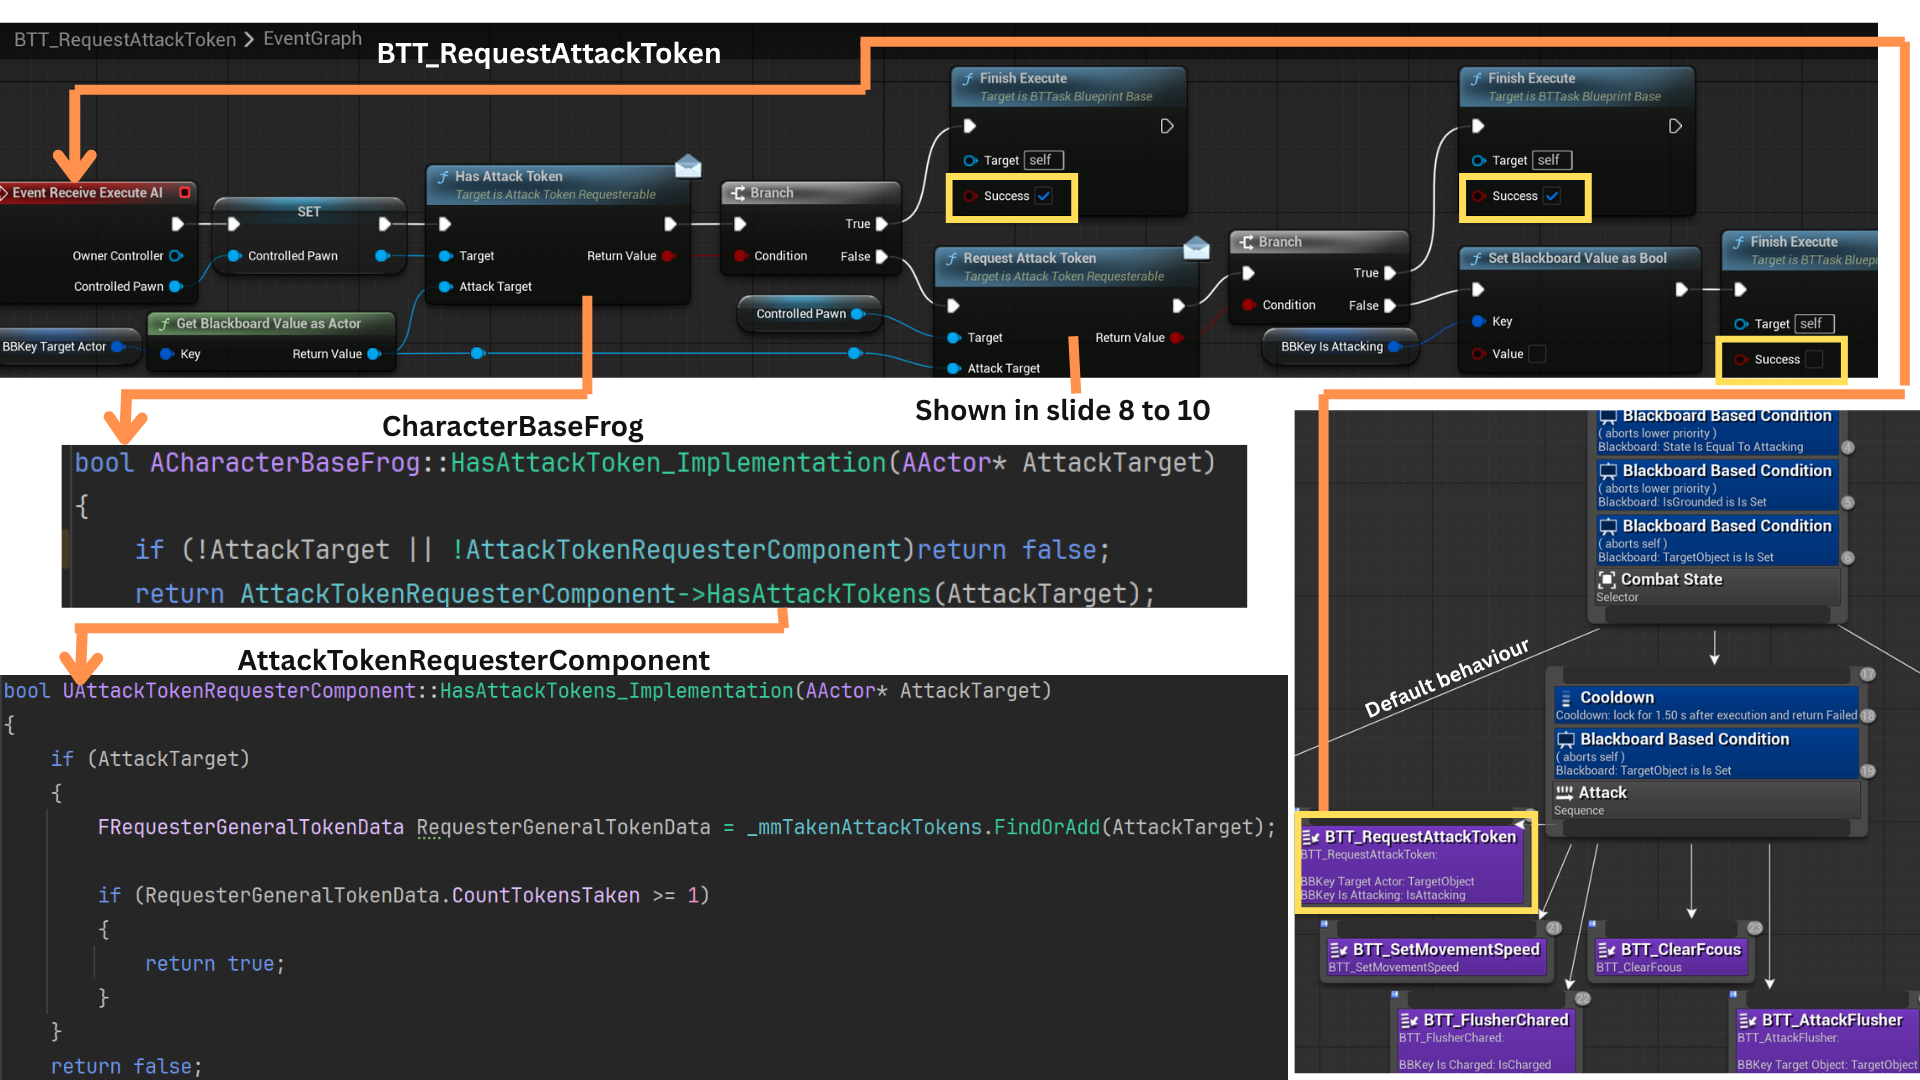Click the Attack sequence node icon
This screenshot has width=1920, height=1080.
click(1565, 793)
